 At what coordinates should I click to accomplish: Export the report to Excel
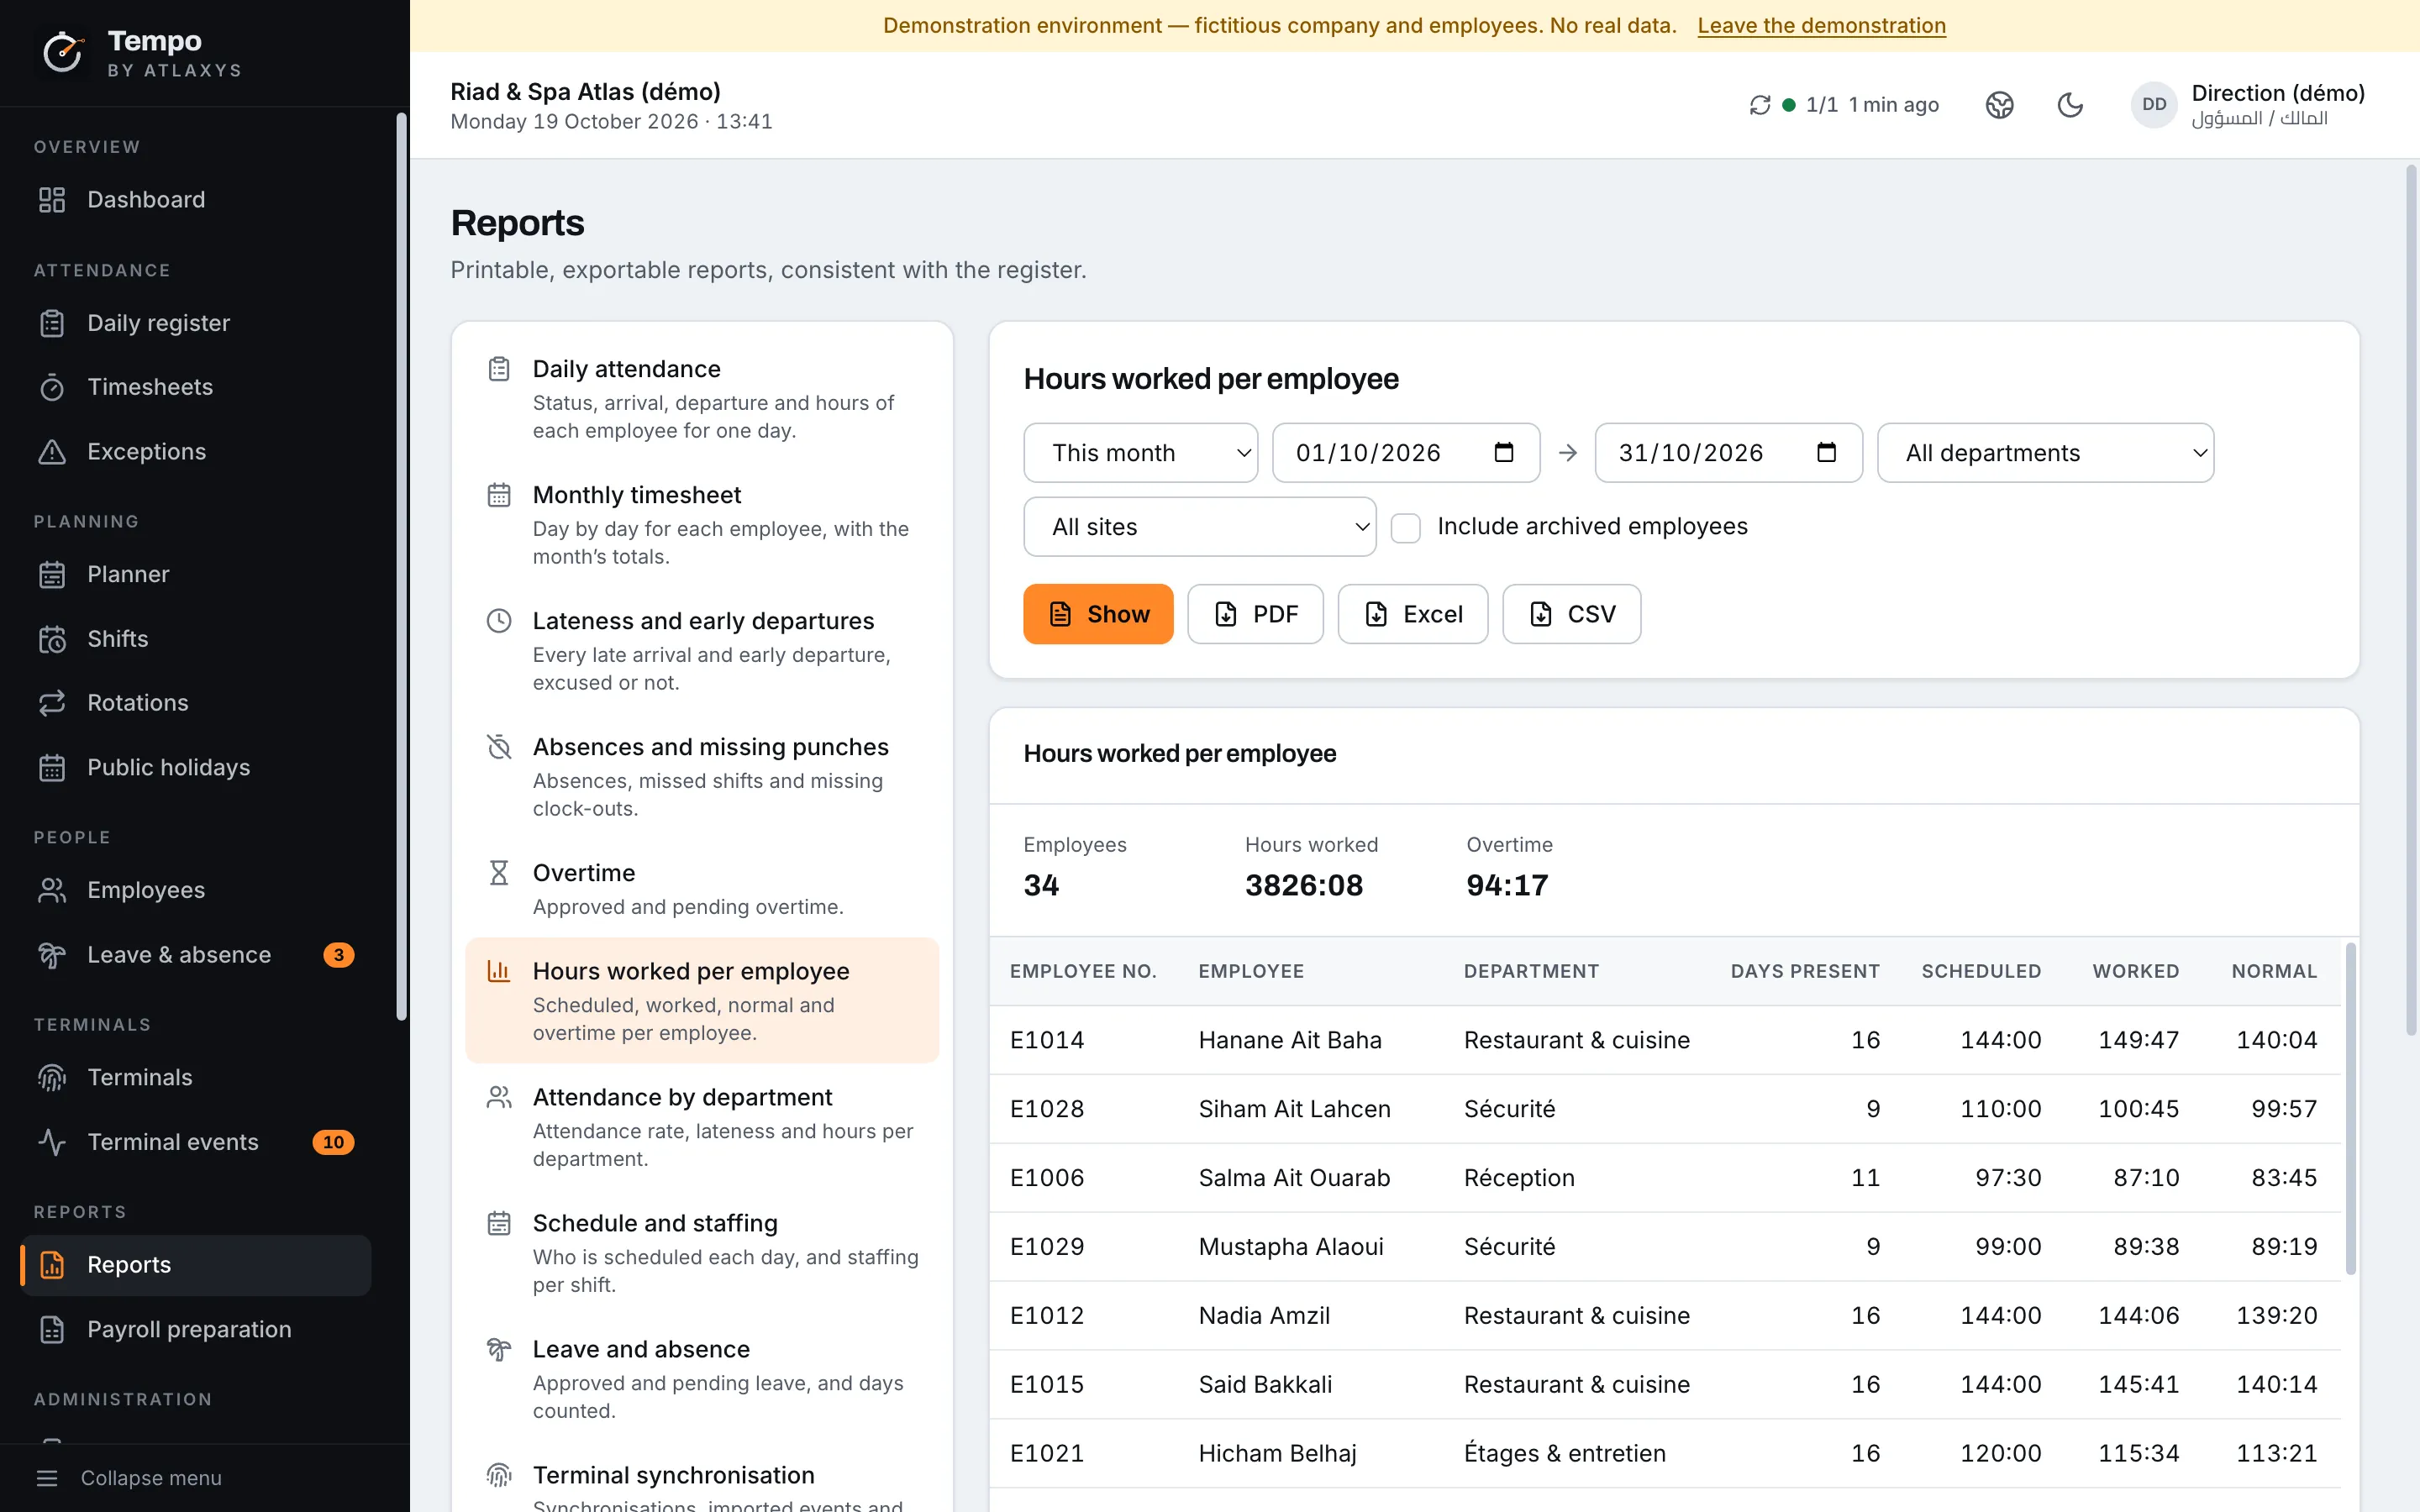1412,614
